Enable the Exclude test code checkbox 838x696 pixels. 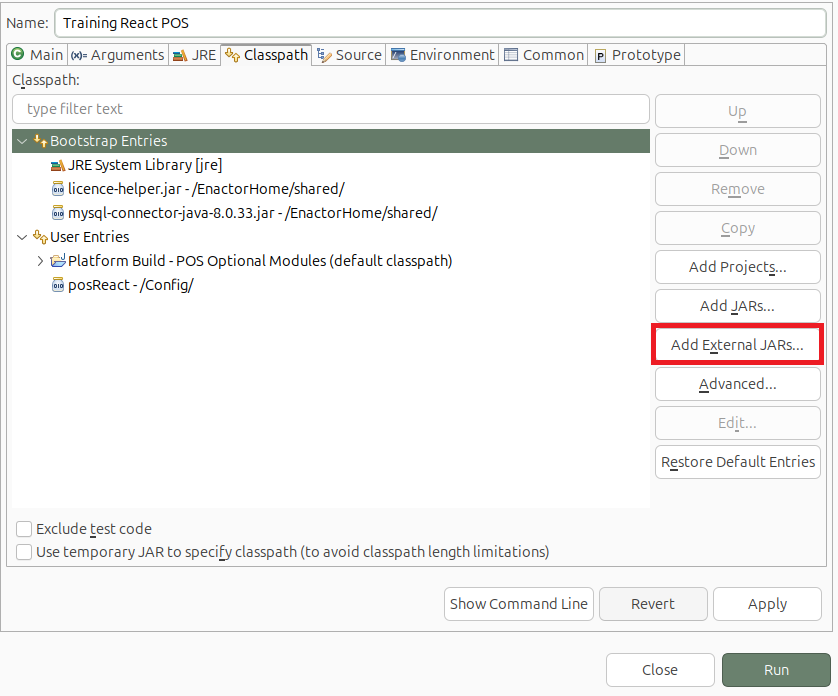(23, 528)
